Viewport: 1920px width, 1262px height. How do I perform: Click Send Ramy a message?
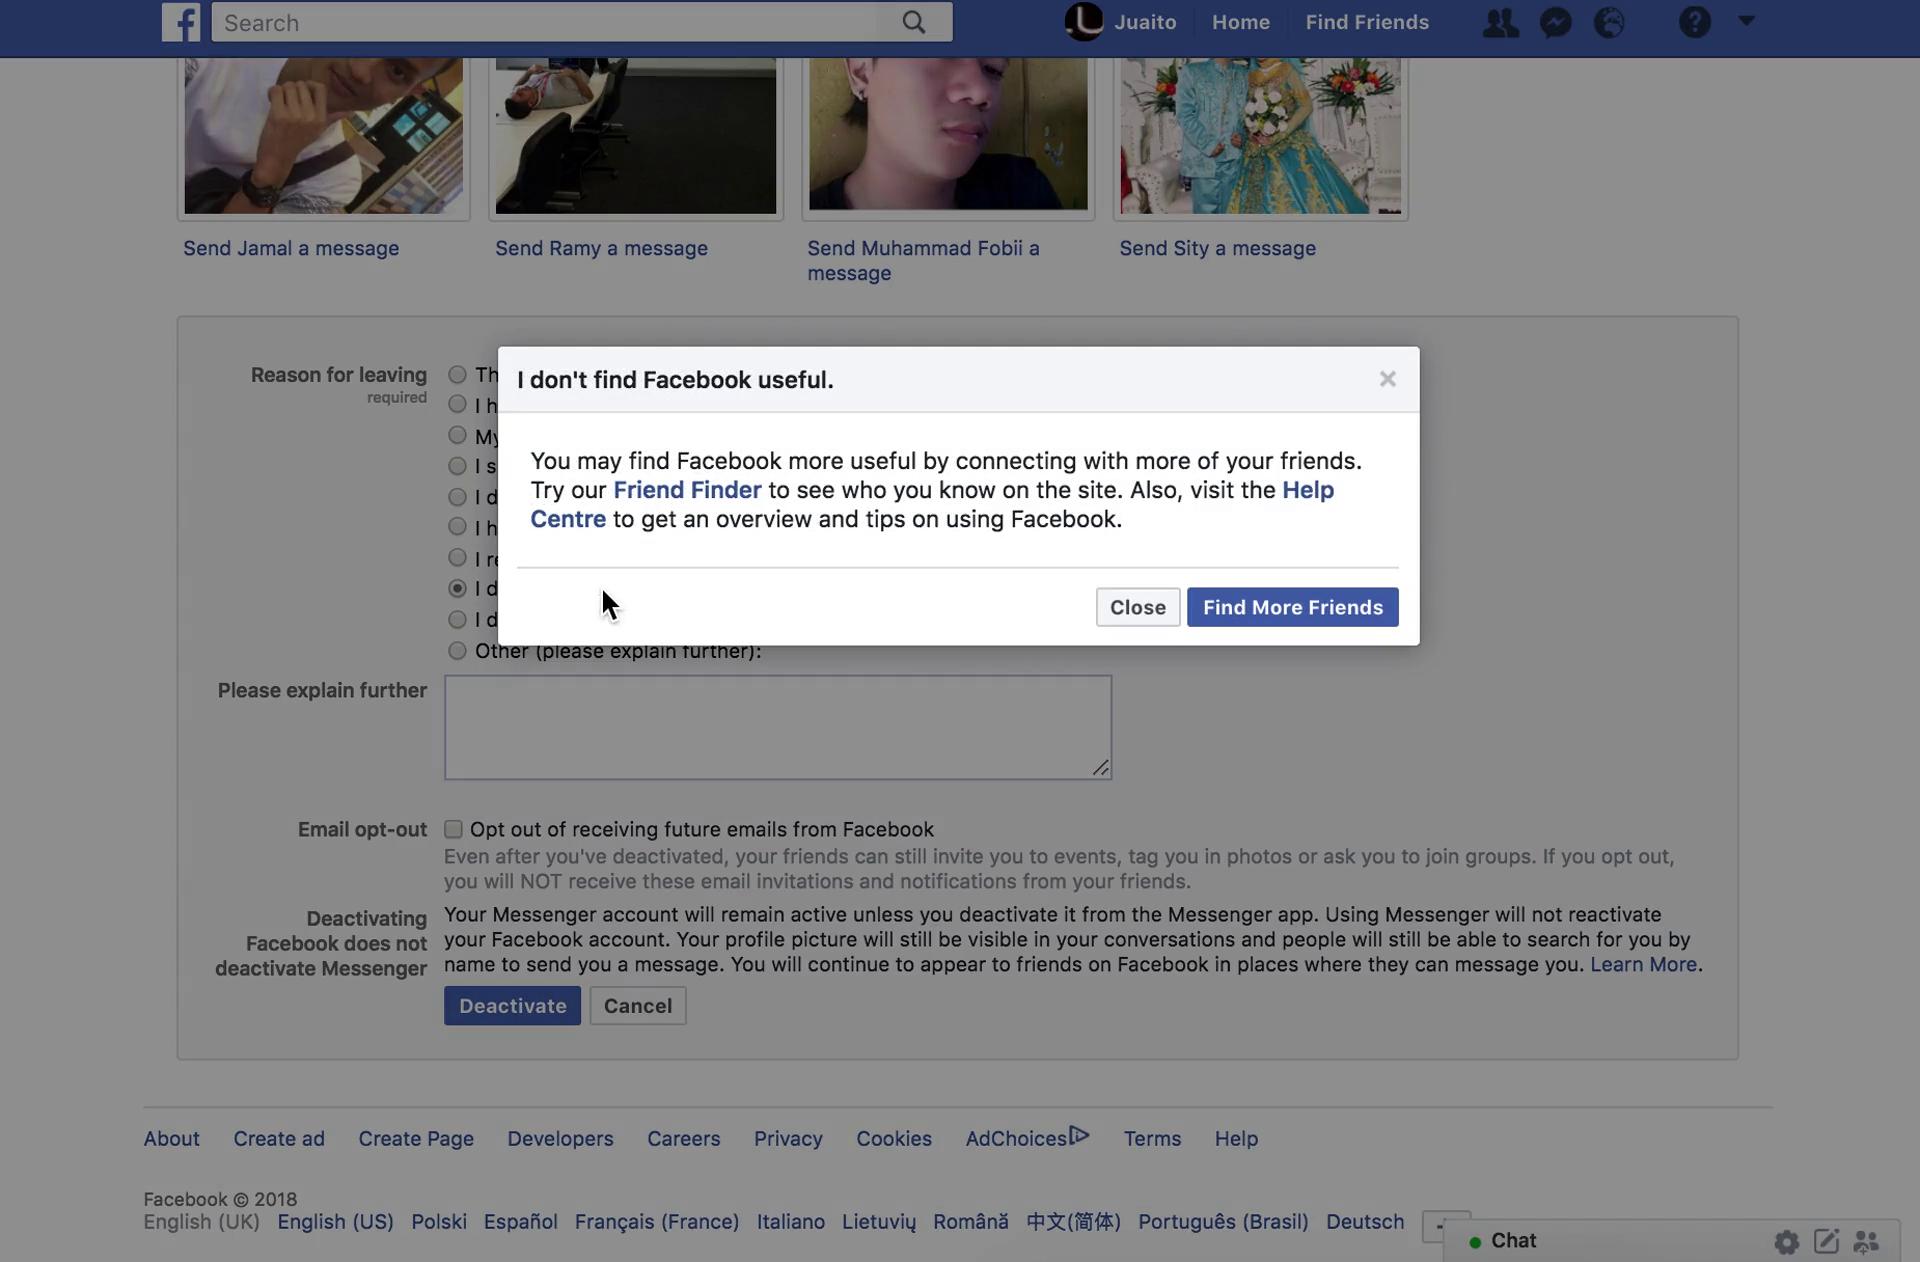coord(601,248)
